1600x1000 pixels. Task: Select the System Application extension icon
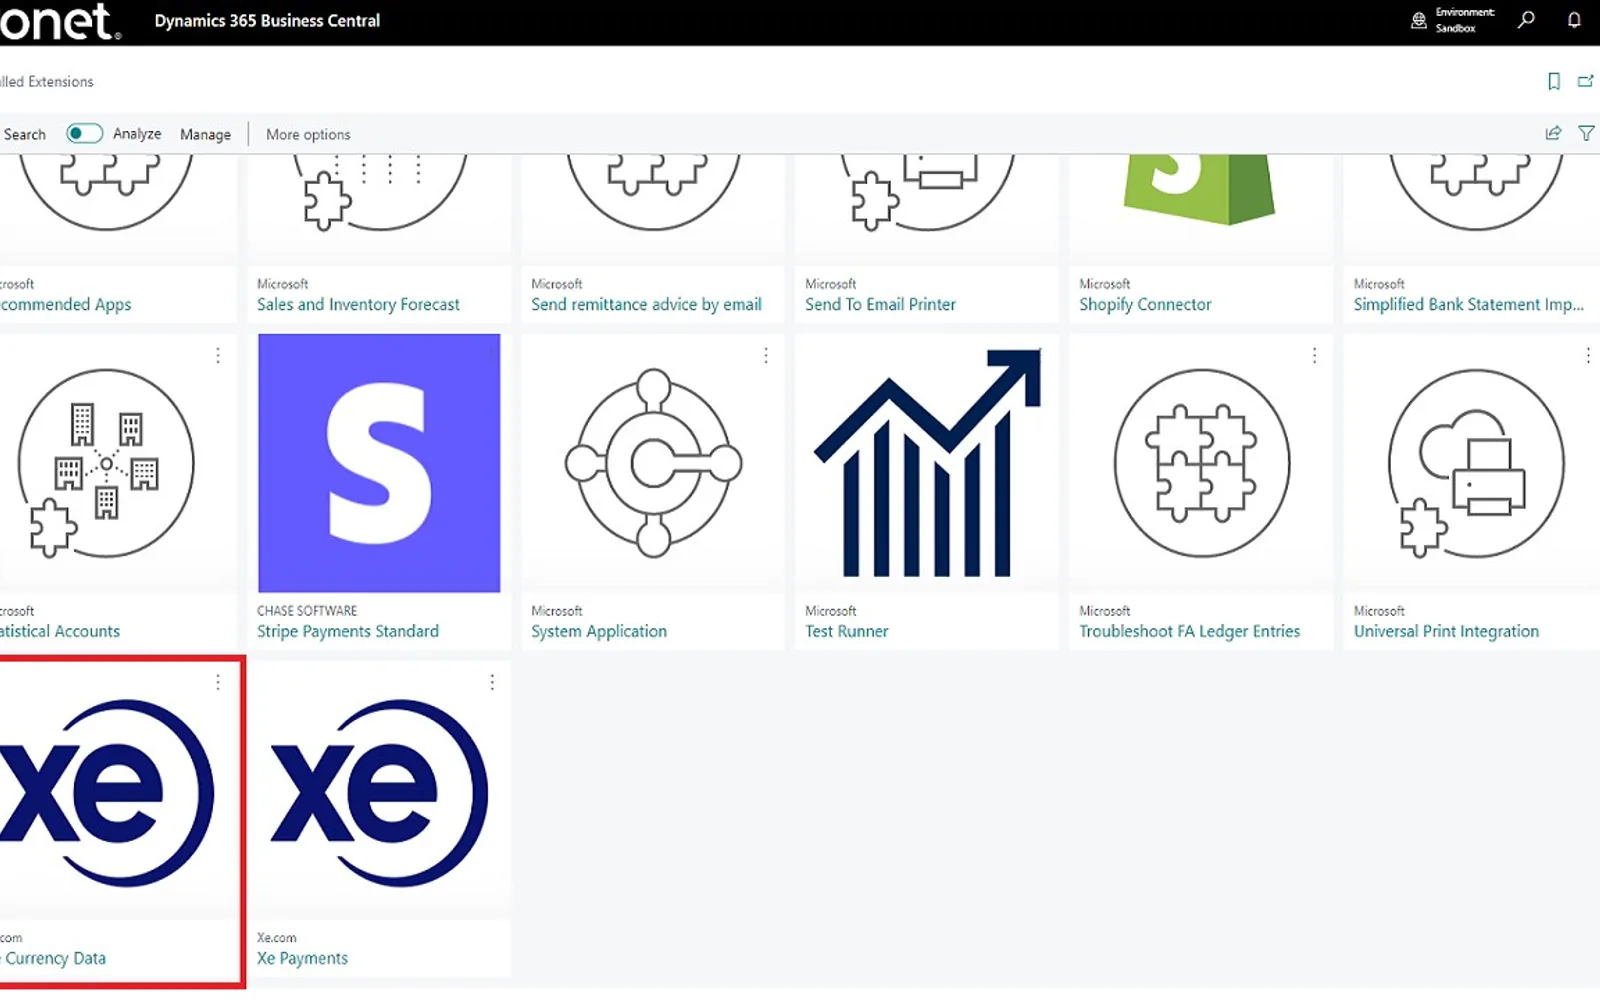pos(653,463)
